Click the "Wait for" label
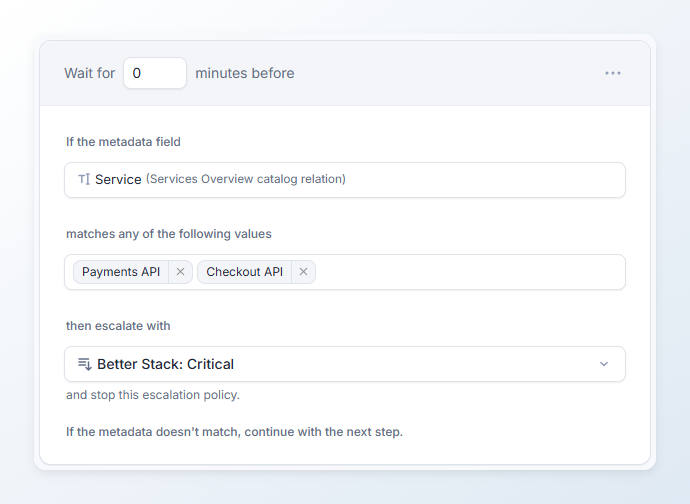690x504 pixels. pyautogui.click(x=90, y=73)
